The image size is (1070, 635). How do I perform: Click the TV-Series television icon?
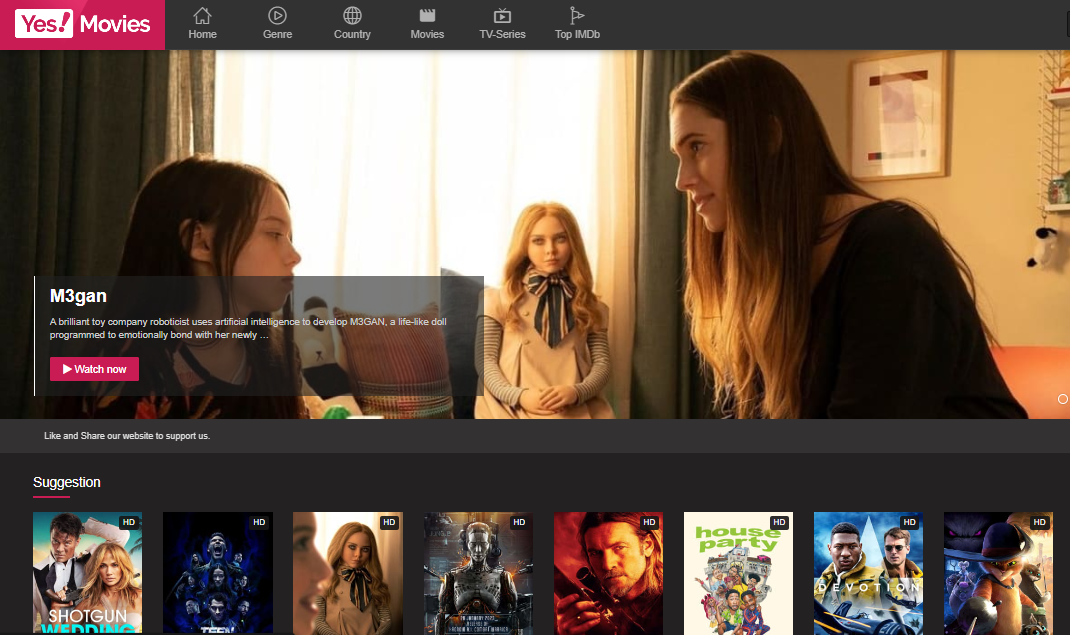click(502, 15)
